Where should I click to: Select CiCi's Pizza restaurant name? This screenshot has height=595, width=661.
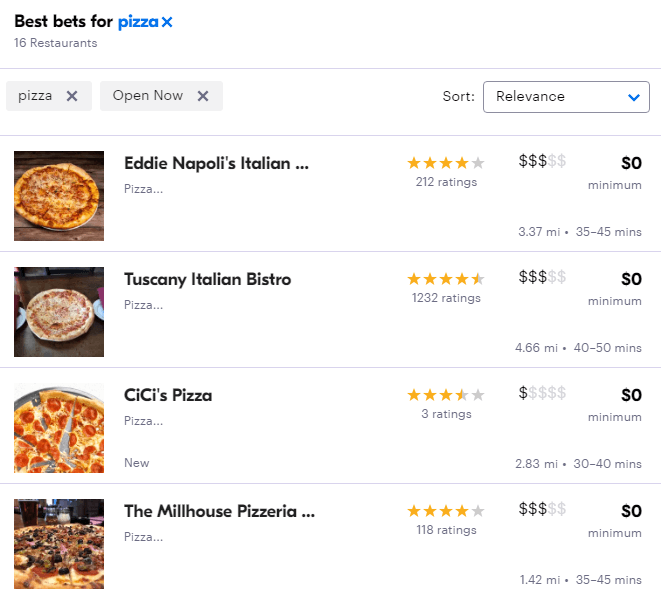click(x=168, y=395)
